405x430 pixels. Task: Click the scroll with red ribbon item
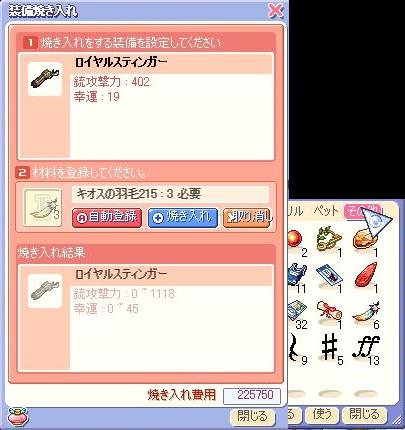click(x=329, y=312)
